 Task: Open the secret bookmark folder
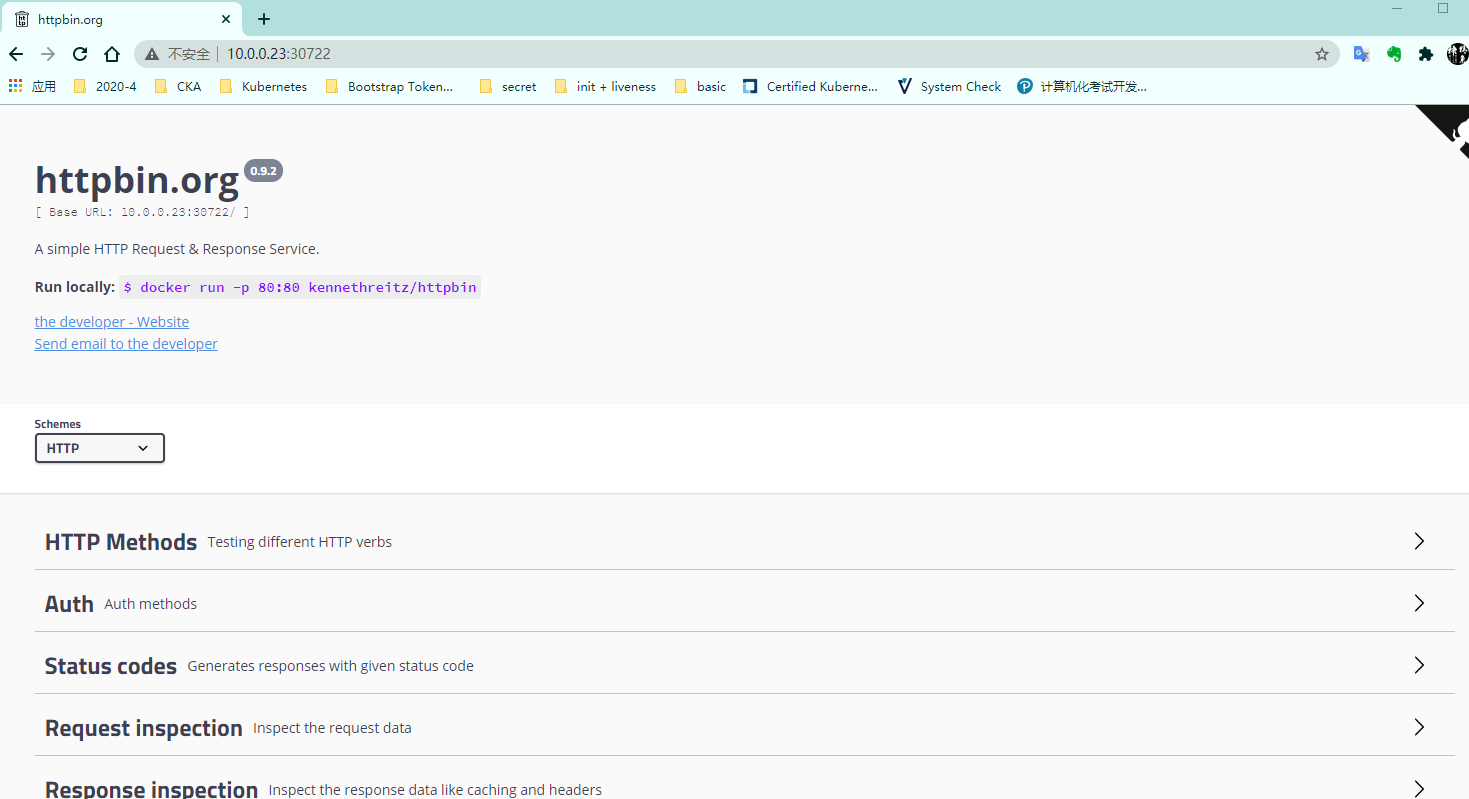click(508, 86)
